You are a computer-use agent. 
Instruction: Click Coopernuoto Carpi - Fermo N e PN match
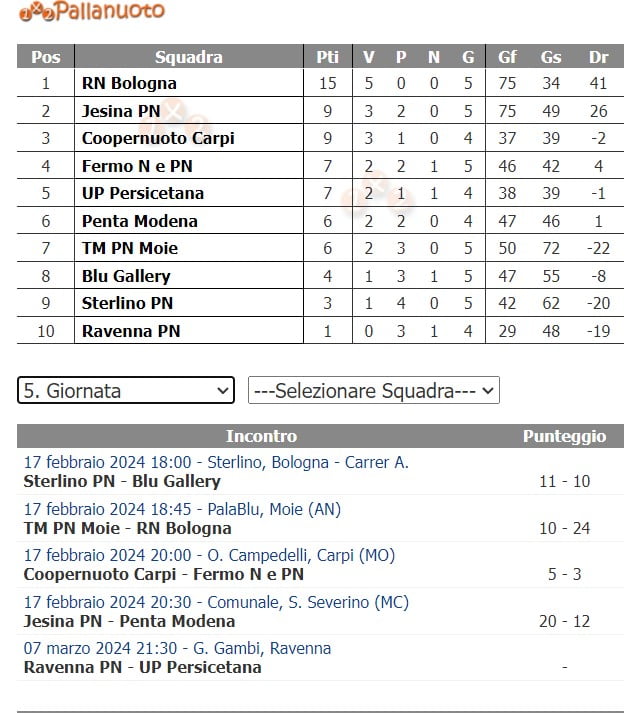pos(163,574)
